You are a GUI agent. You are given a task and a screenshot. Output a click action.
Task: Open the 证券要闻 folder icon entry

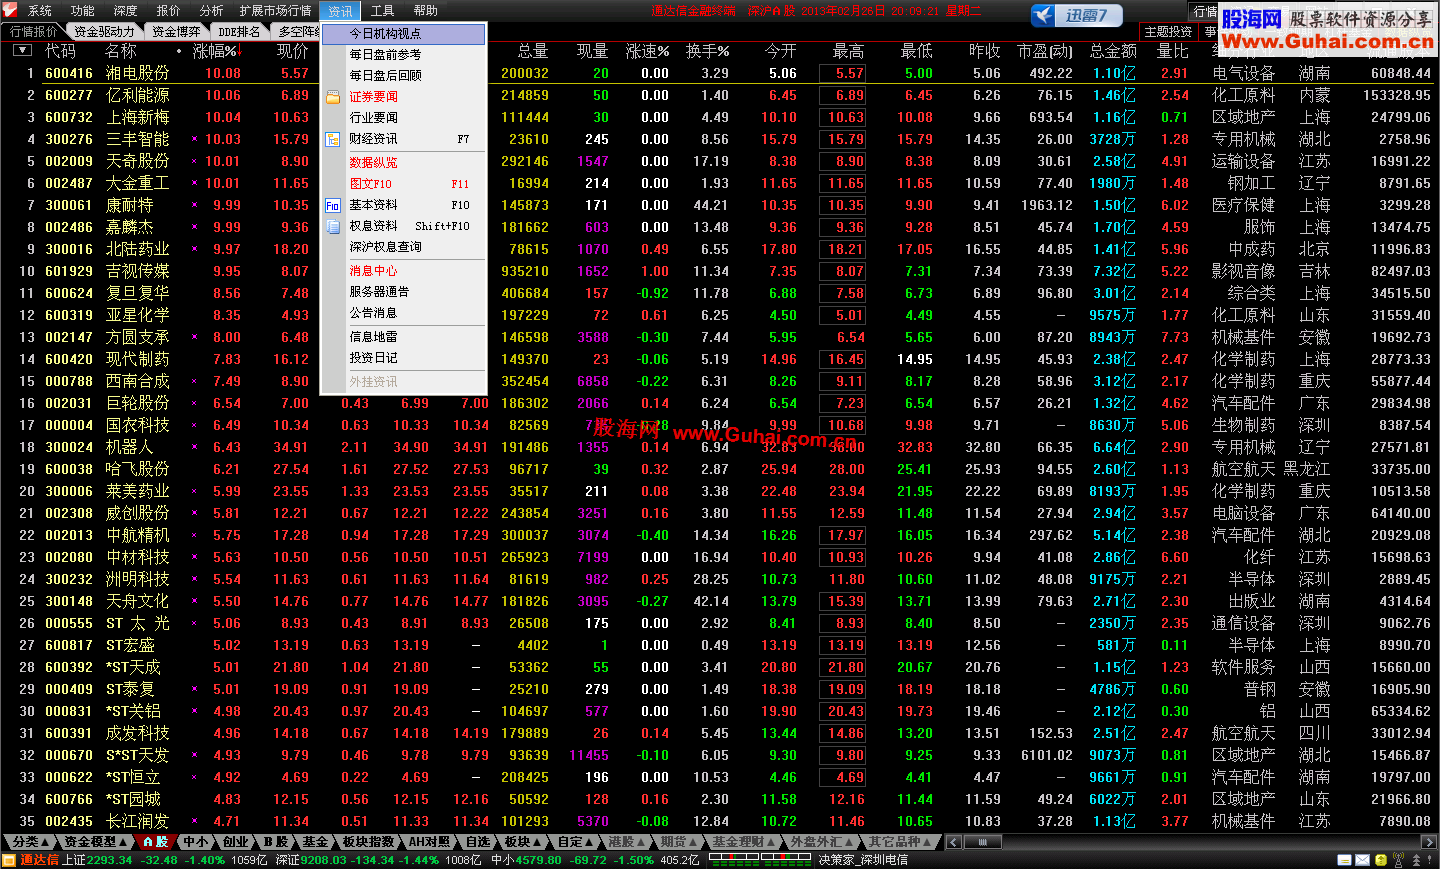click(x=333, y=97)
